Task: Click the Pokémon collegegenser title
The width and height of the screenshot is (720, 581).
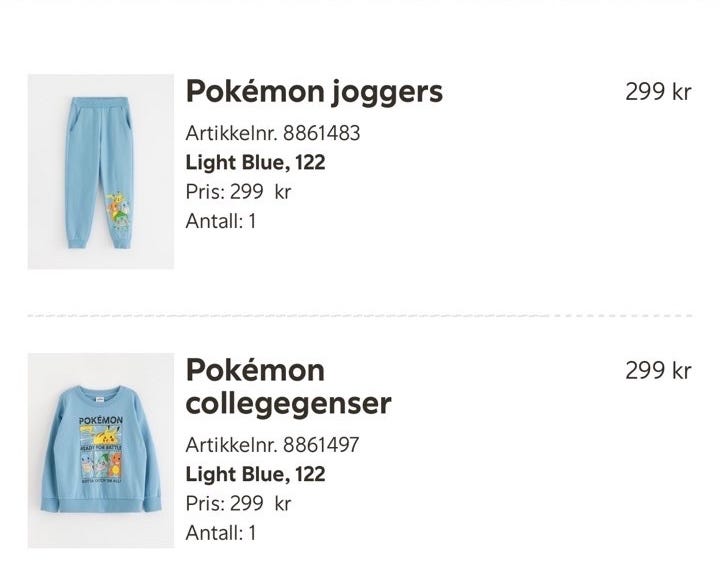Action: click(288, 387)
